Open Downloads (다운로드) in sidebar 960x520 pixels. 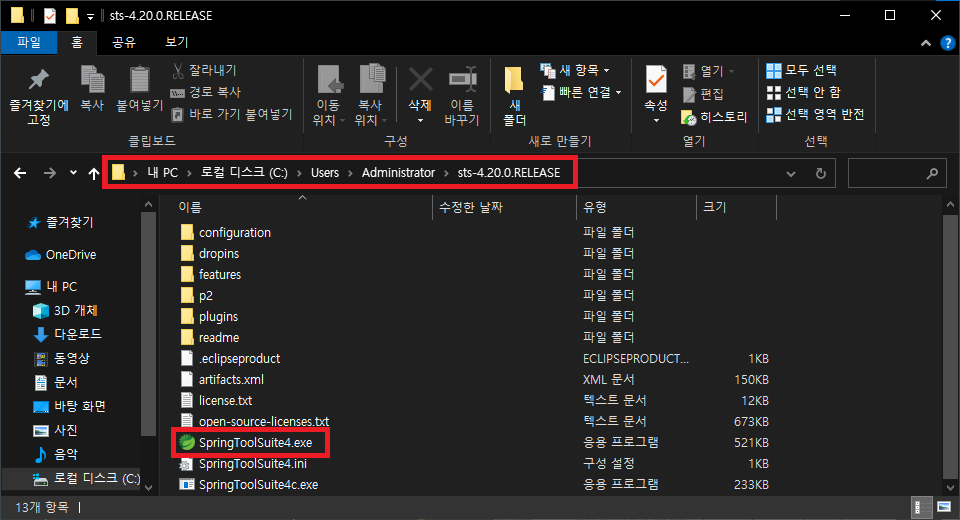click(x=67, y=334)
